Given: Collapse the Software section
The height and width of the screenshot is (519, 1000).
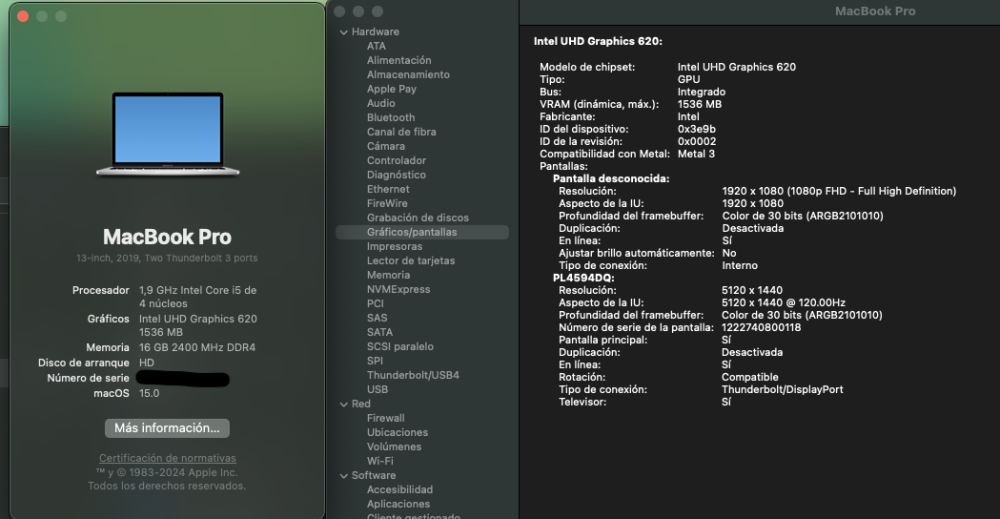Looking at the screenshot, I should pyautogui.click(x=344, y=476).
